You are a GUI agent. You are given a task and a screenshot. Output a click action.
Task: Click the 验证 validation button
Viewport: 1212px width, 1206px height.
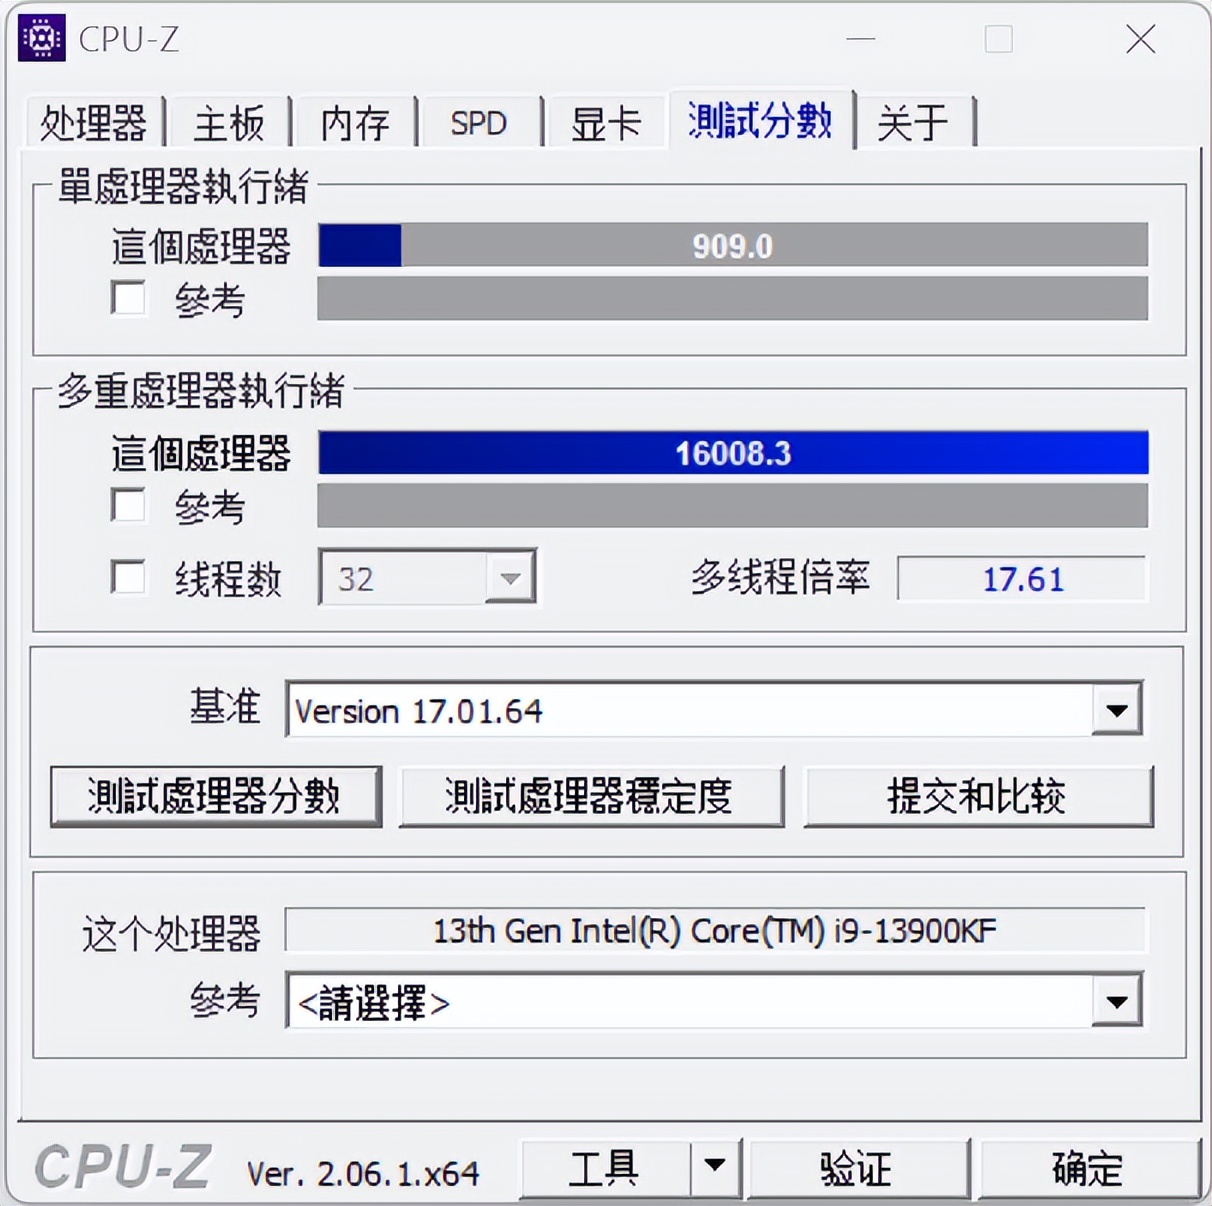click(x=858, y=1167)
